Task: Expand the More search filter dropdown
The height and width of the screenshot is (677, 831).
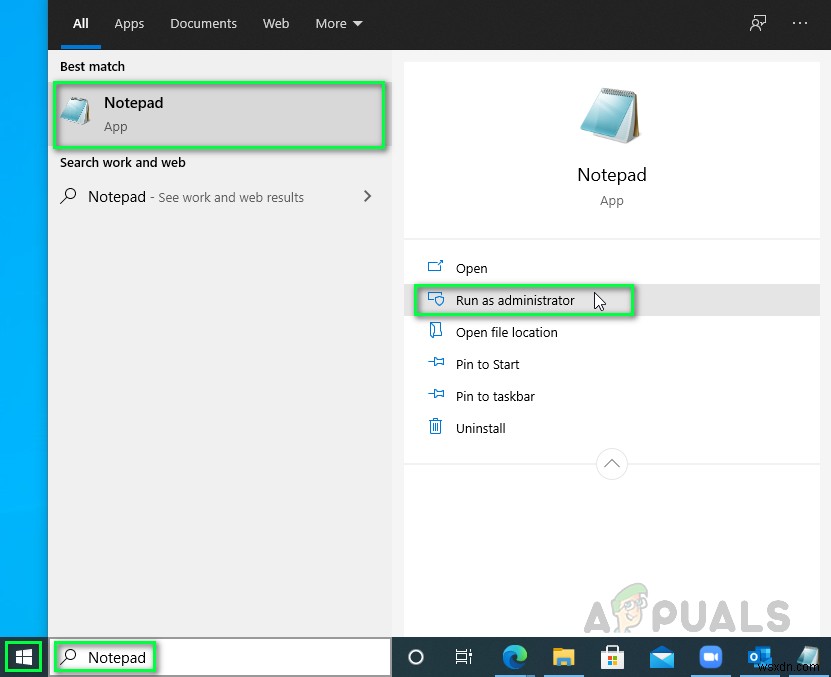Action: [338, 23]
